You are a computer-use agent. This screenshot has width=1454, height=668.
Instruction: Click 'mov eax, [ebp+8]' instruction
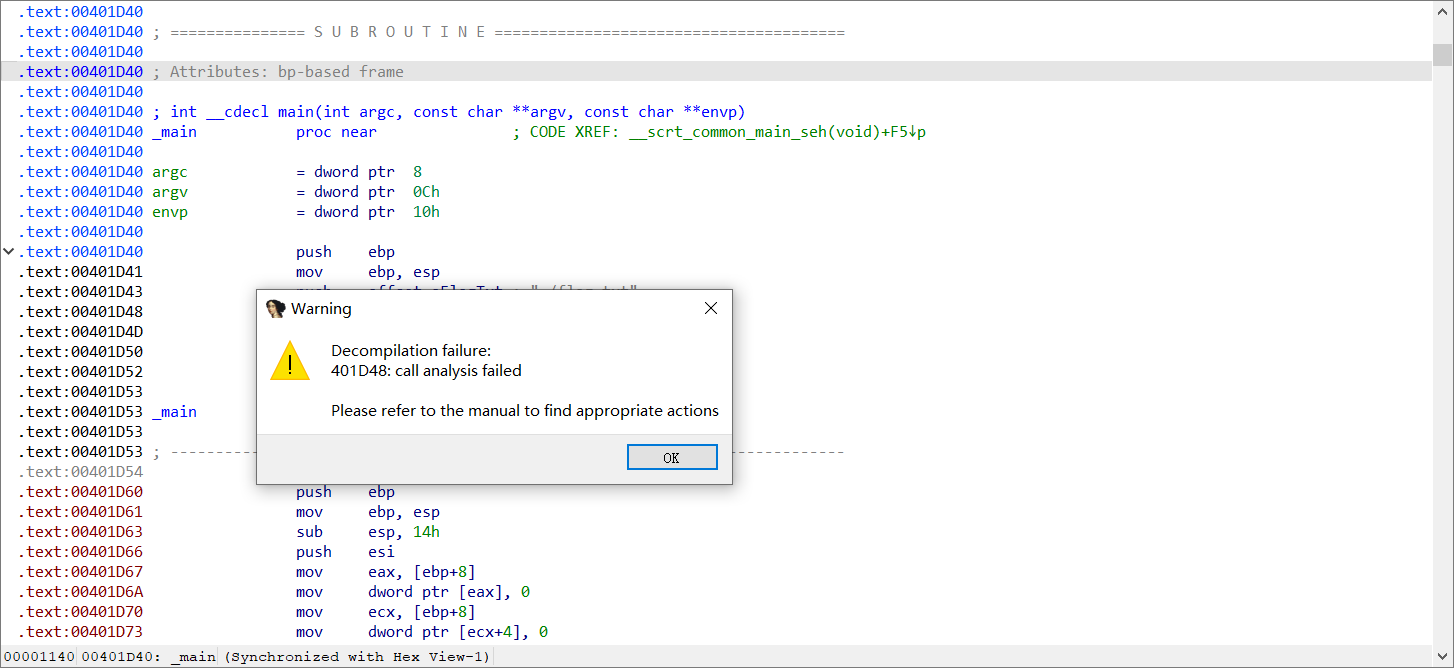385,572
